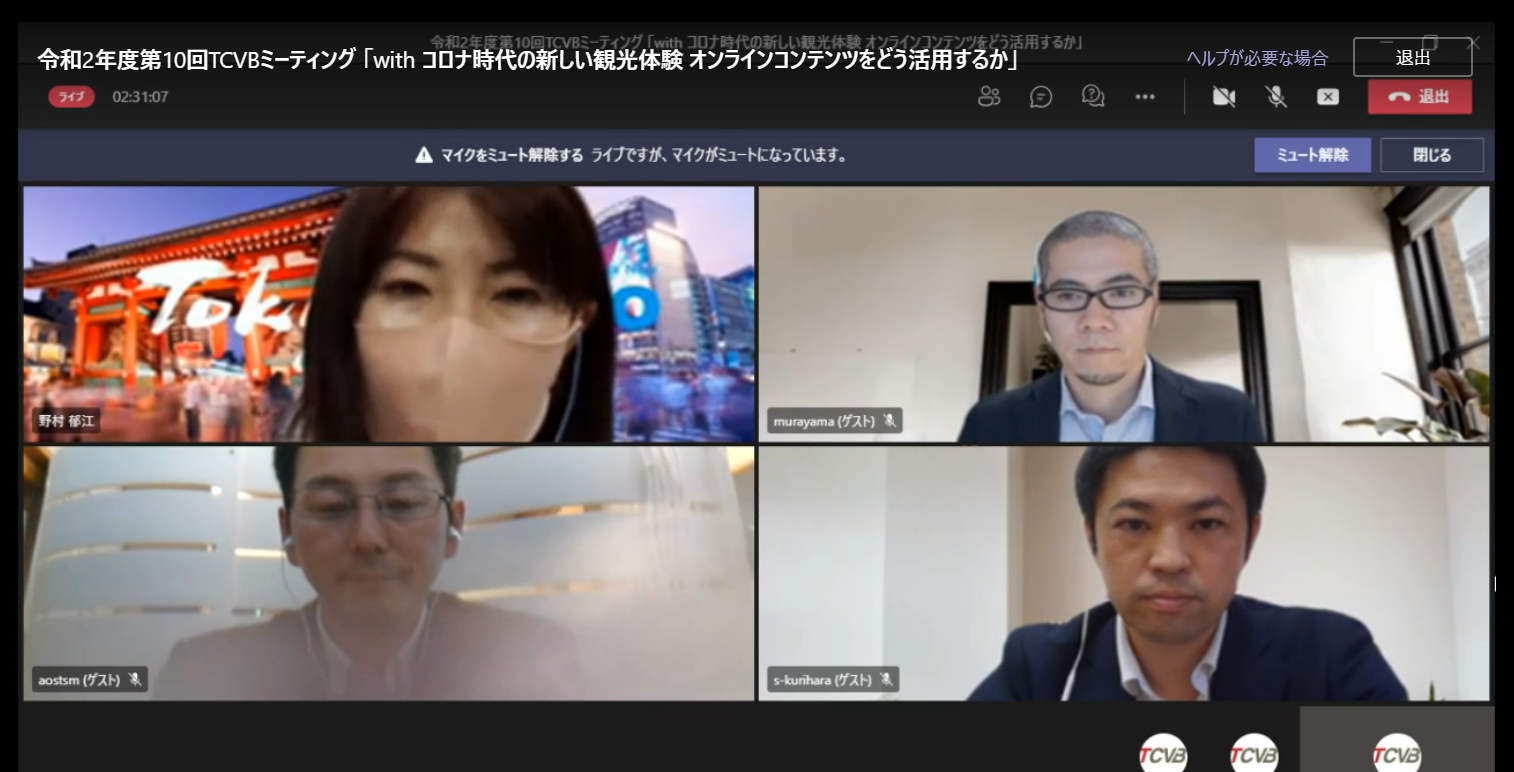Show the participants list

989,97
